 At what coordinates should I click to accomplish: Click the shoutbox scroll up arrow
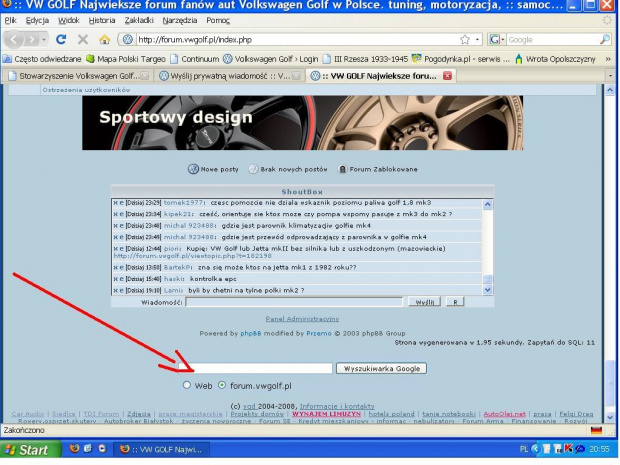click(488, 204)
